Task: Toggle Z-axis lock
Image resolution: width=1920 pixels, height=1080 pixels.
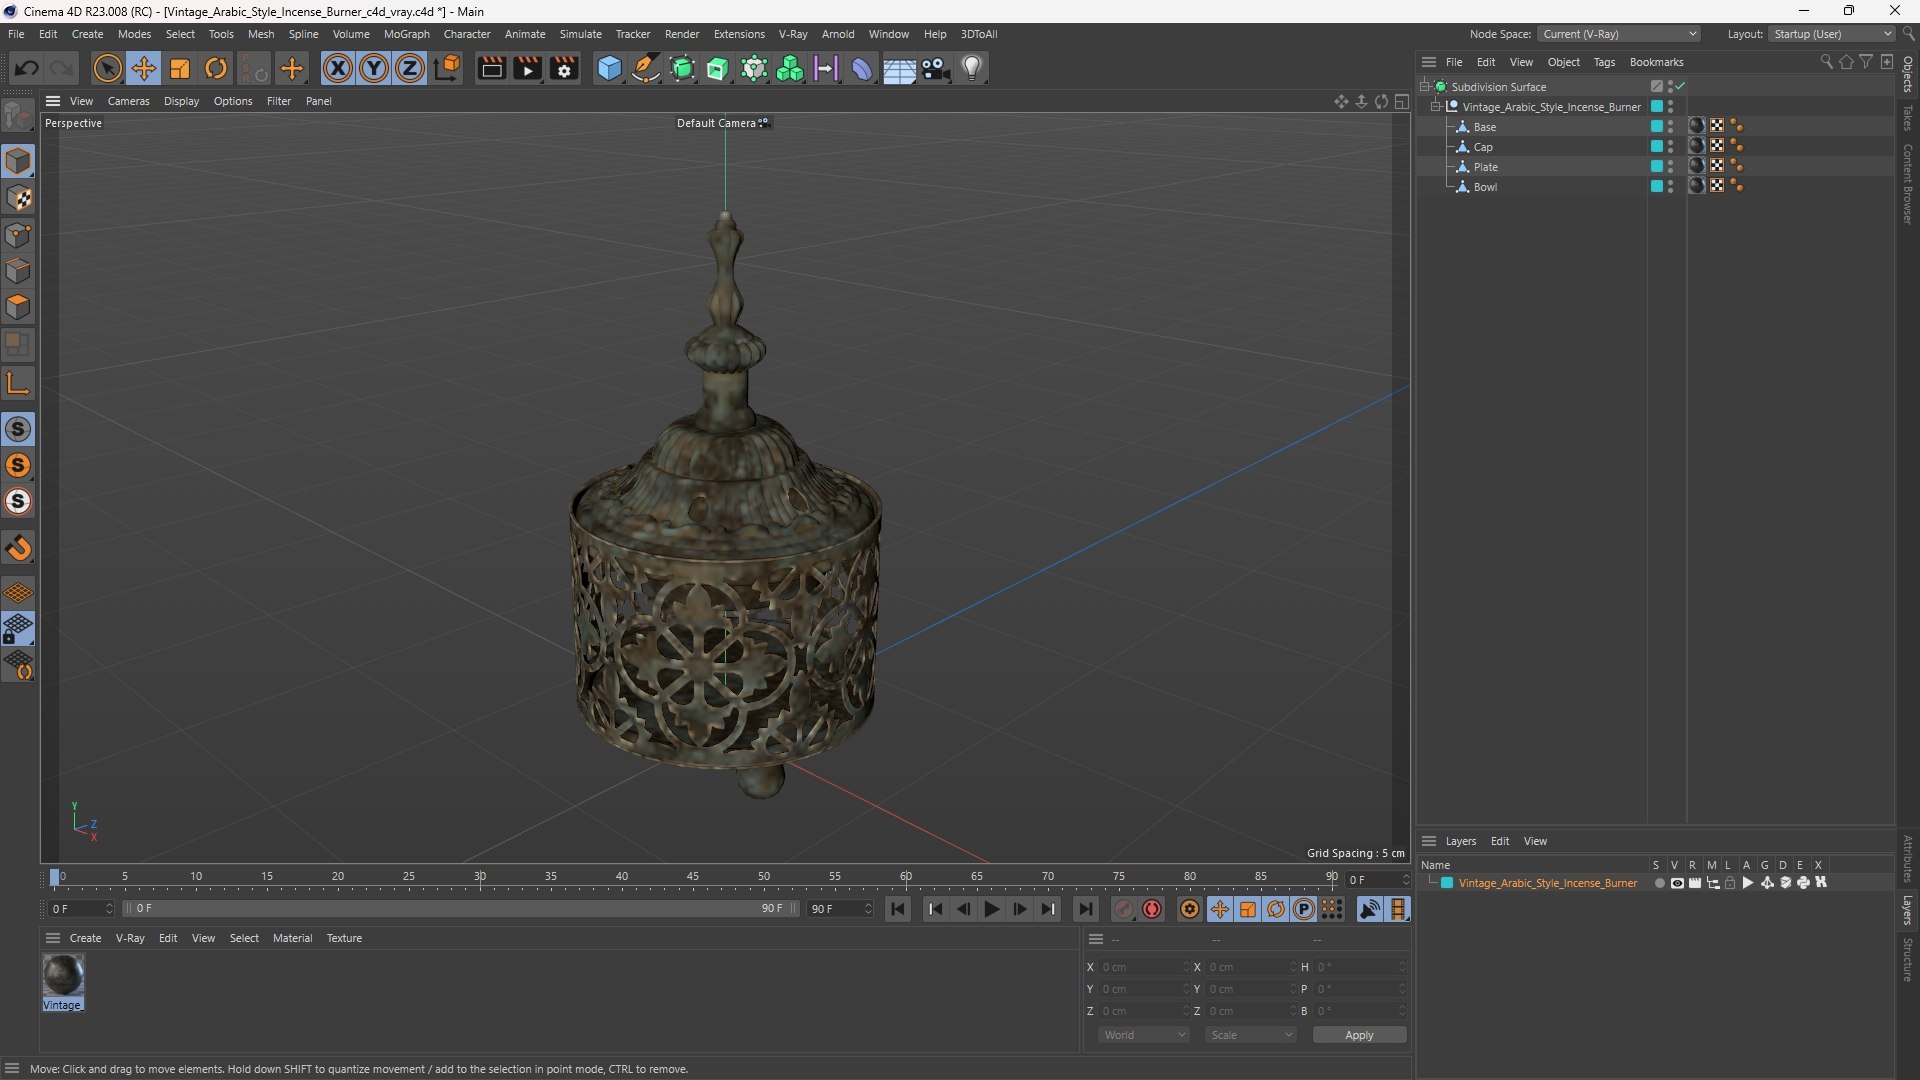Action: click(409, 68)
